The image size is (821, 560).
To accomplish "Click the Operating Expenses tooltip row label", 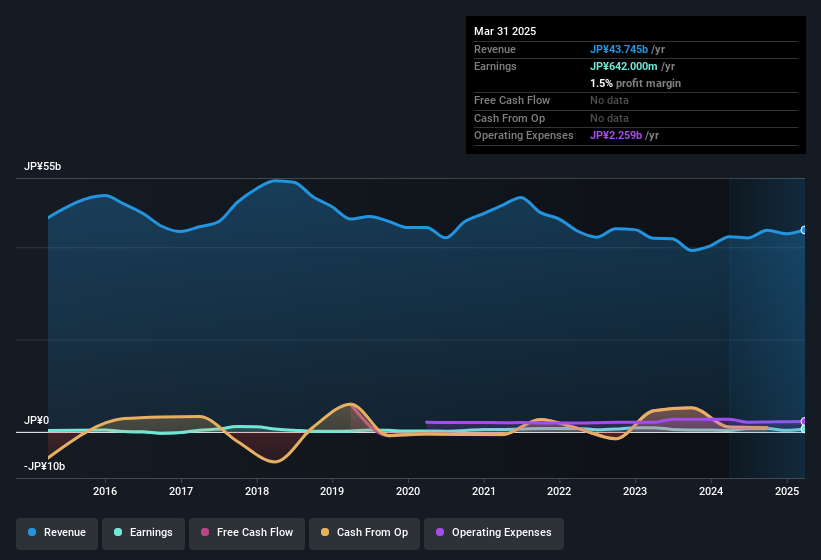I will [x=524, y=136].
